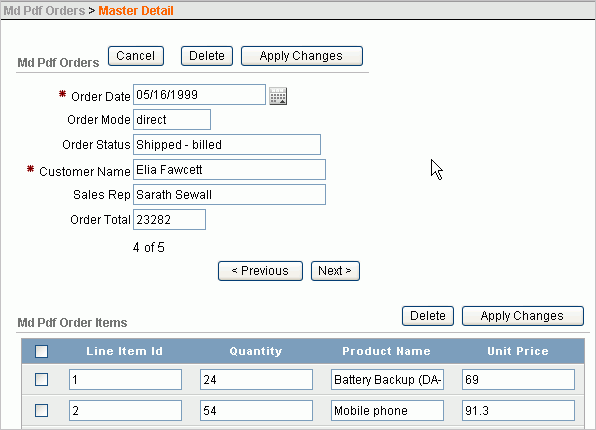This screenshot has width=596, height=430.
Task: Go to Md Pdf Orders breadcrumb
Action: point(44,11)
